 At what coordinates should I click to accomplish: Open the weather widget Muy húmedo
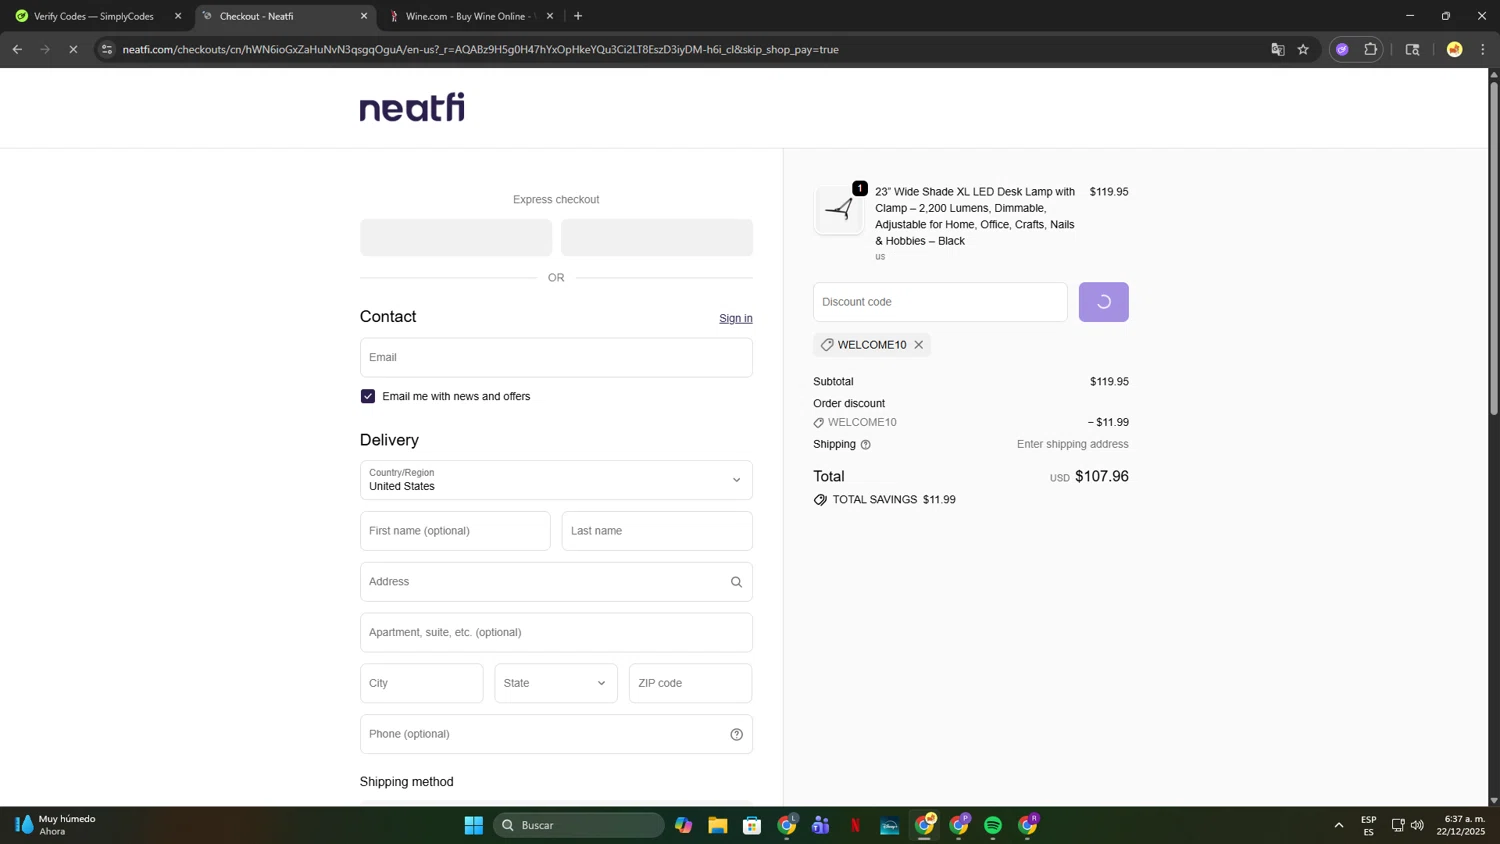coord(56,825)
